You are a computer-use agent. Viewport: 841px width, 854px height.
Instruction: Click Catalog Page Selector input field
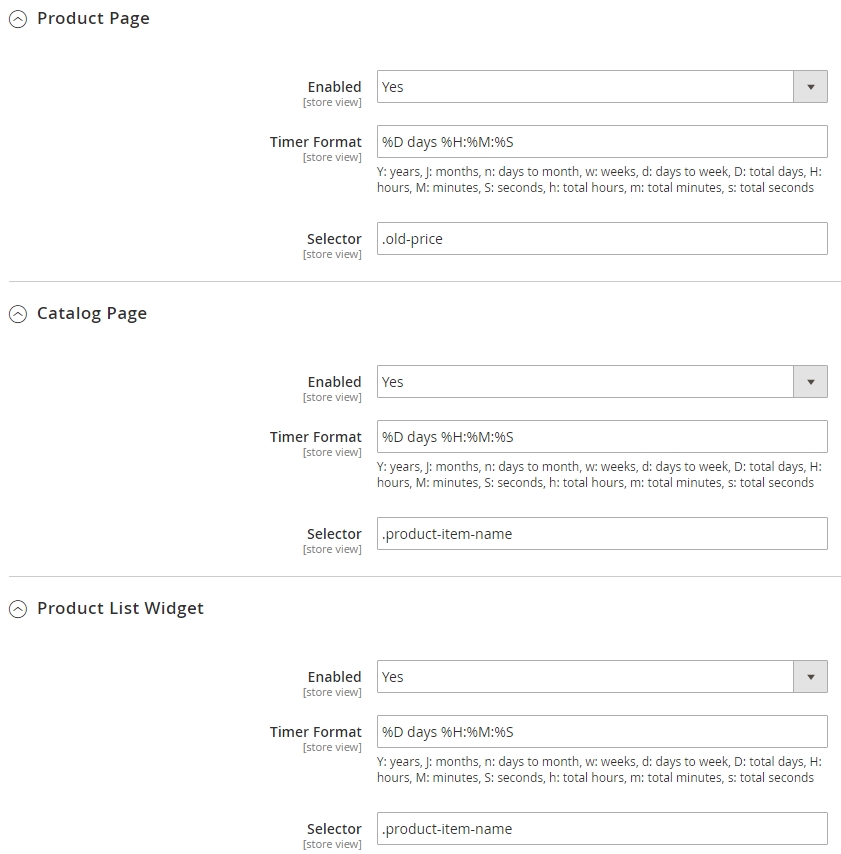[x=602, y=534]
